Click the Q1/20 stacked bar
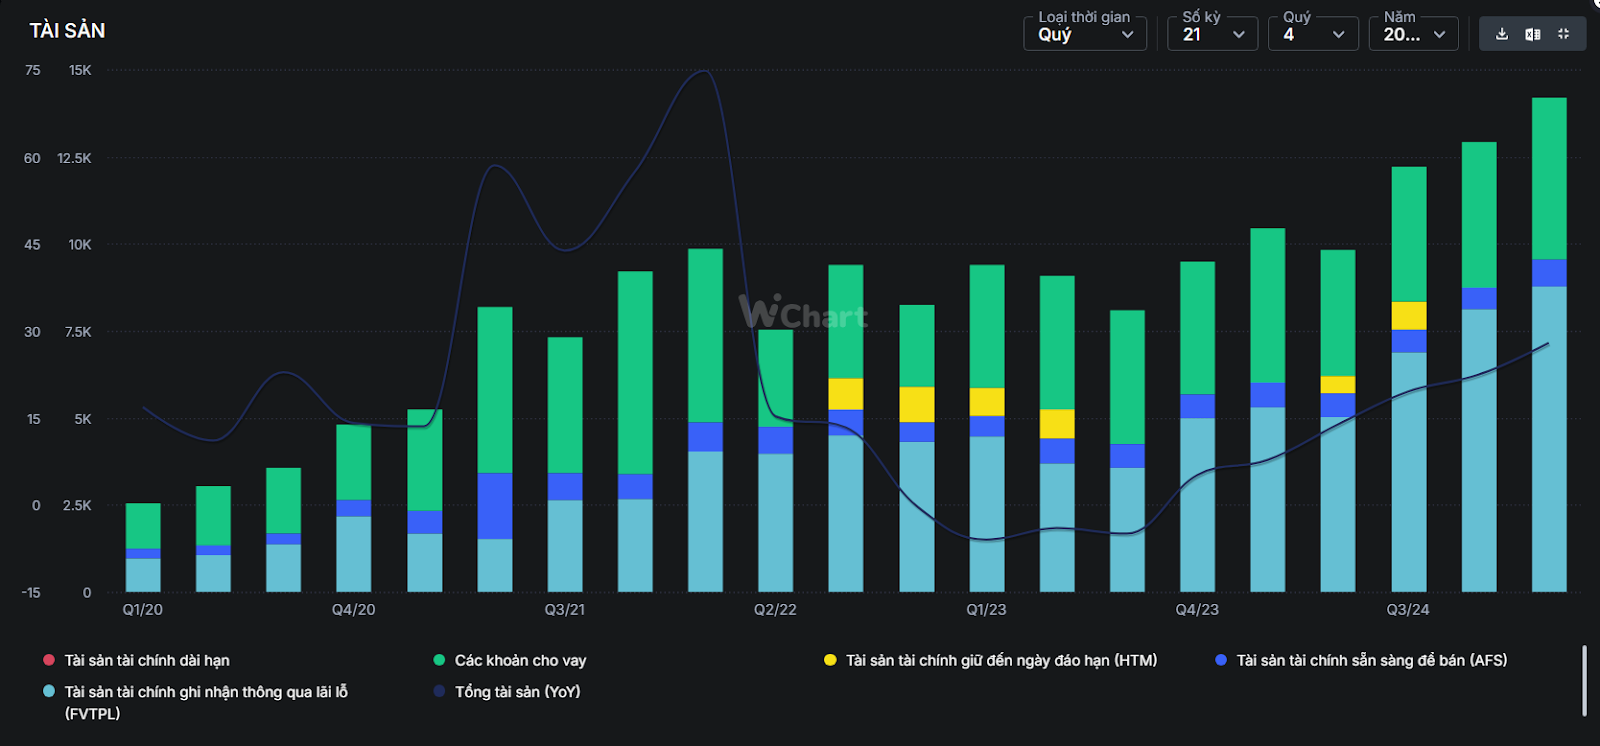Image resolution: width=1600 pixels, height=746 pixels. point(143,546)
